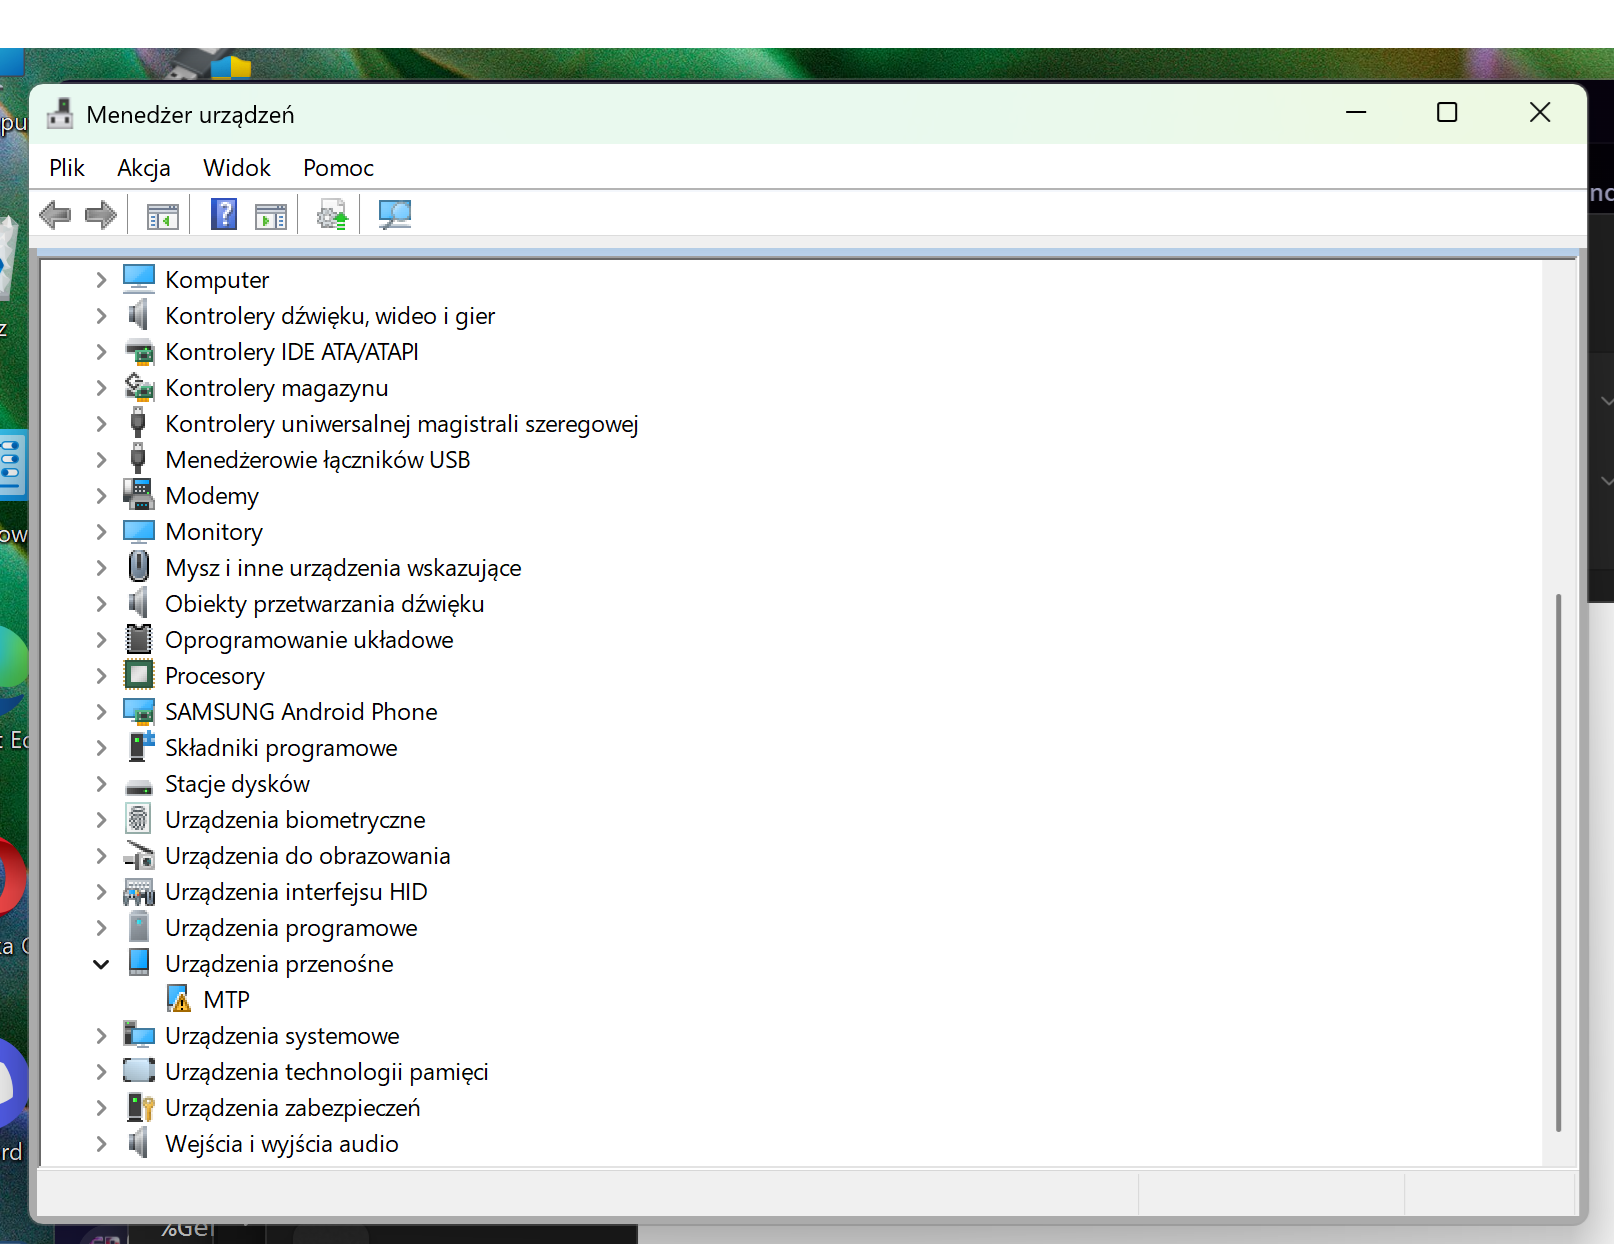
Task: Open Help using the blue question mark icon
Action: click(x=222, y=214)
